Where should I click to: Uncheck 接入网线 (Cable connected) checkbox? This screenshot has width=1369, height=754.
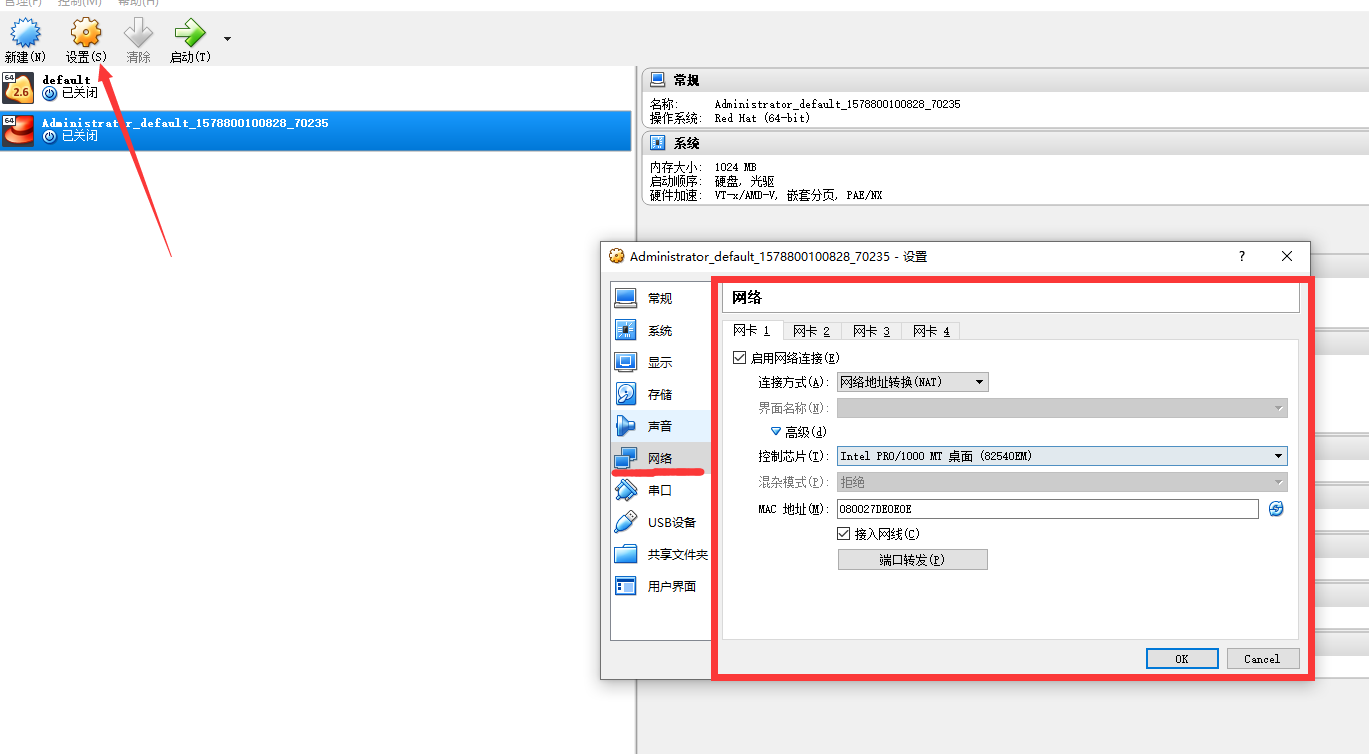tap(844, 534)
